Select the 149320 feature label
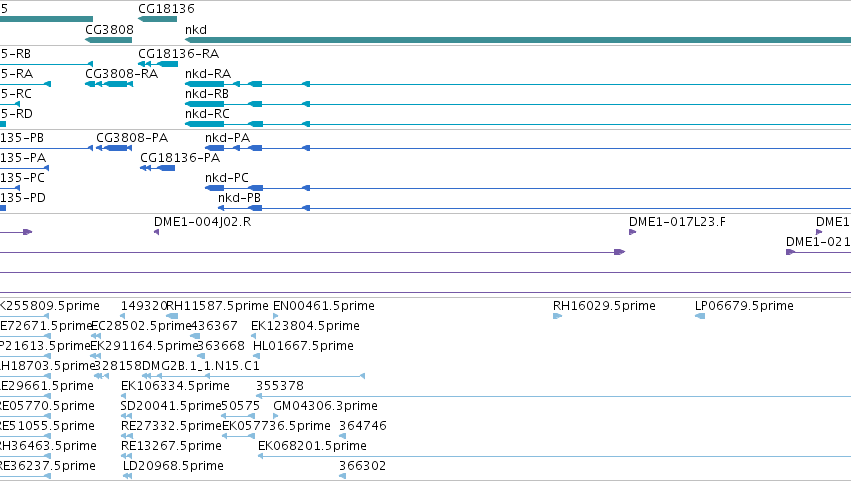The height and width of the screenshot is (481, 851). click(144, 306)
